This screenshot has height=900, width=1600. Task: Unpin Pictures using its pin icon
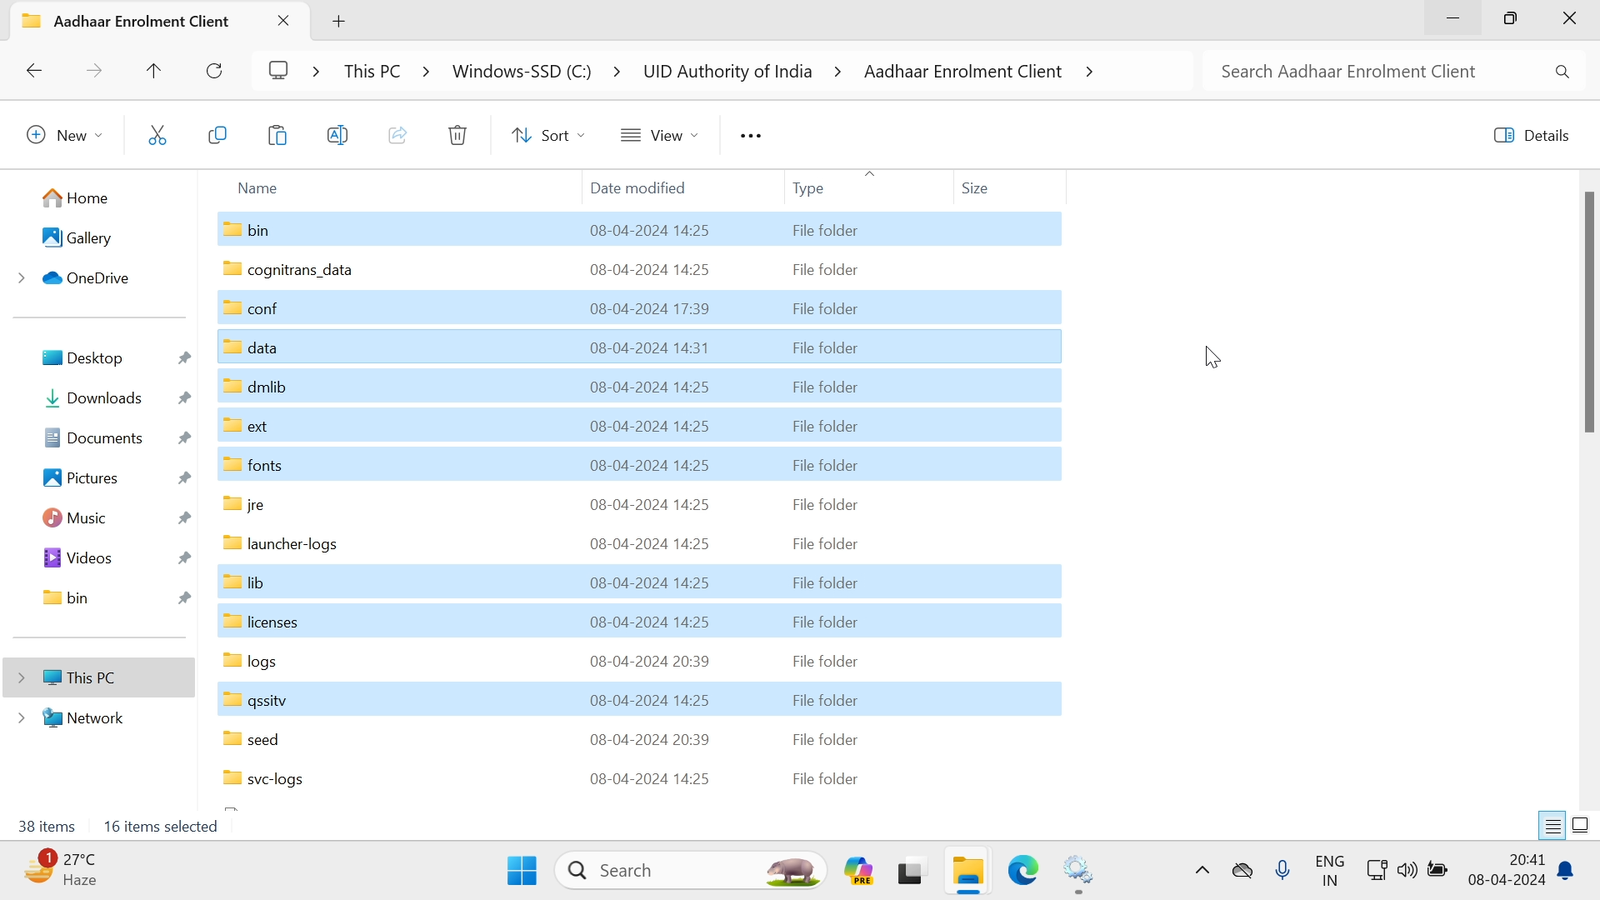pos(184,478)
